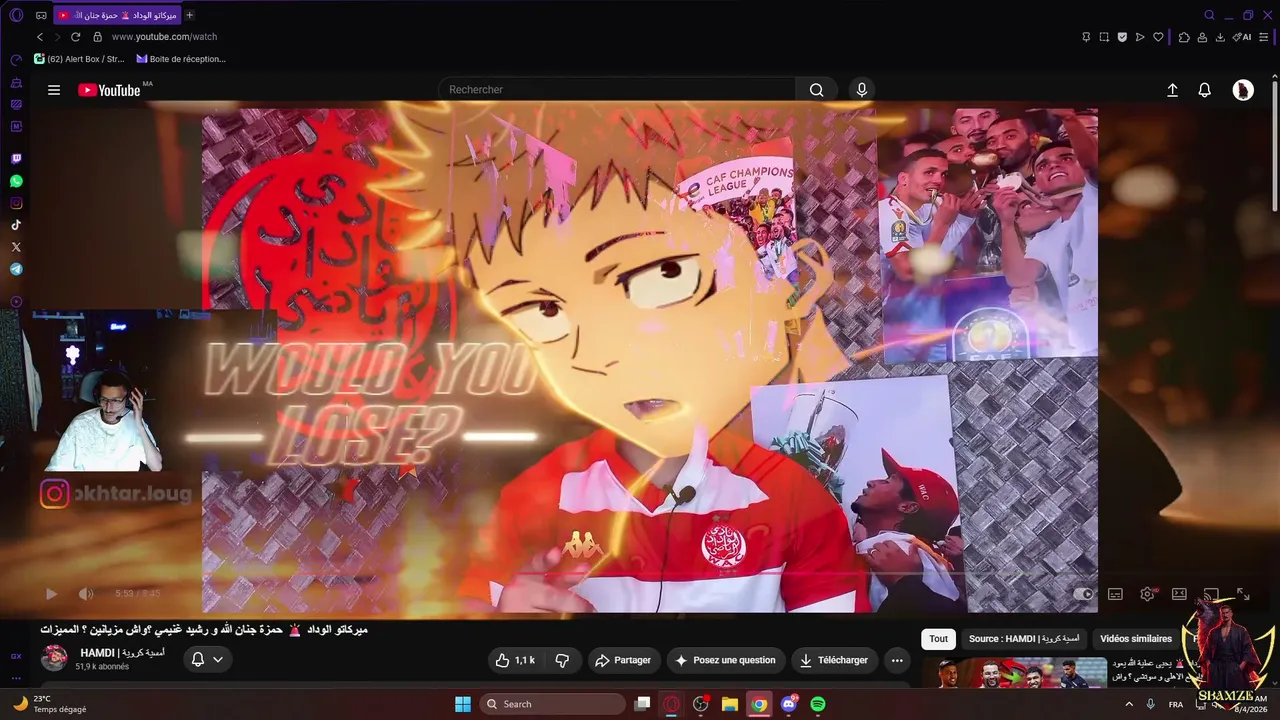Expand the subscription notification bell dropdown

click(x=208, y=659)
